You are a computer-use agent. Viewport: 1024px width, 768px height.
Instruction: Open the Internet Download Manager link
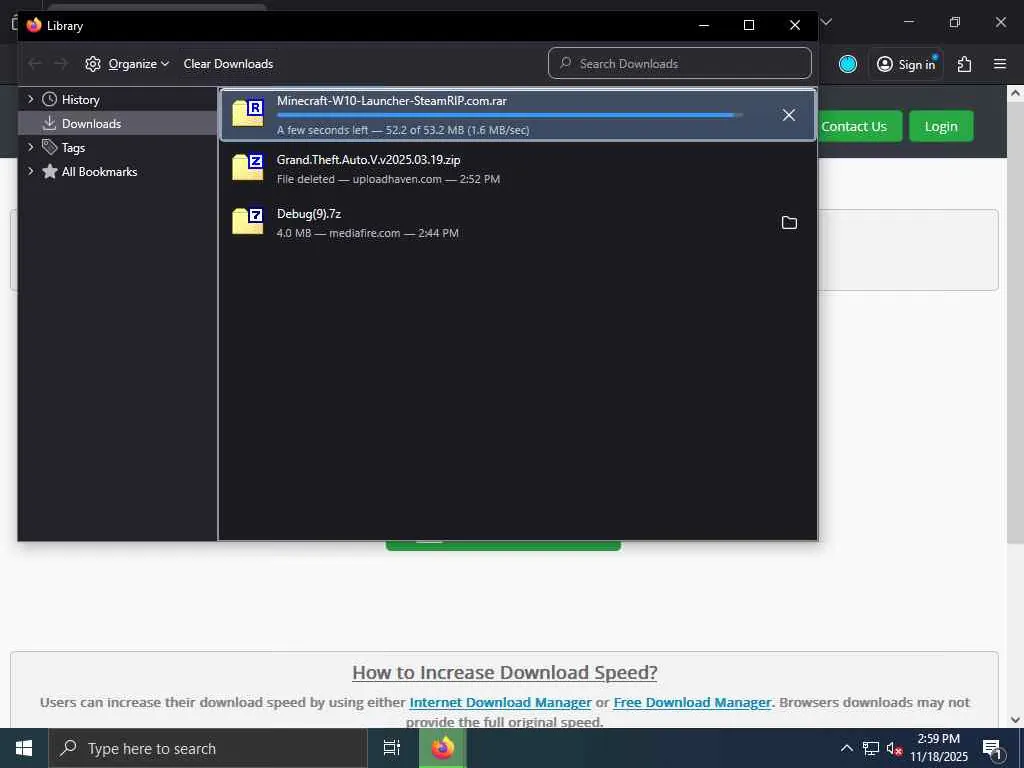[x=500, y=702]
